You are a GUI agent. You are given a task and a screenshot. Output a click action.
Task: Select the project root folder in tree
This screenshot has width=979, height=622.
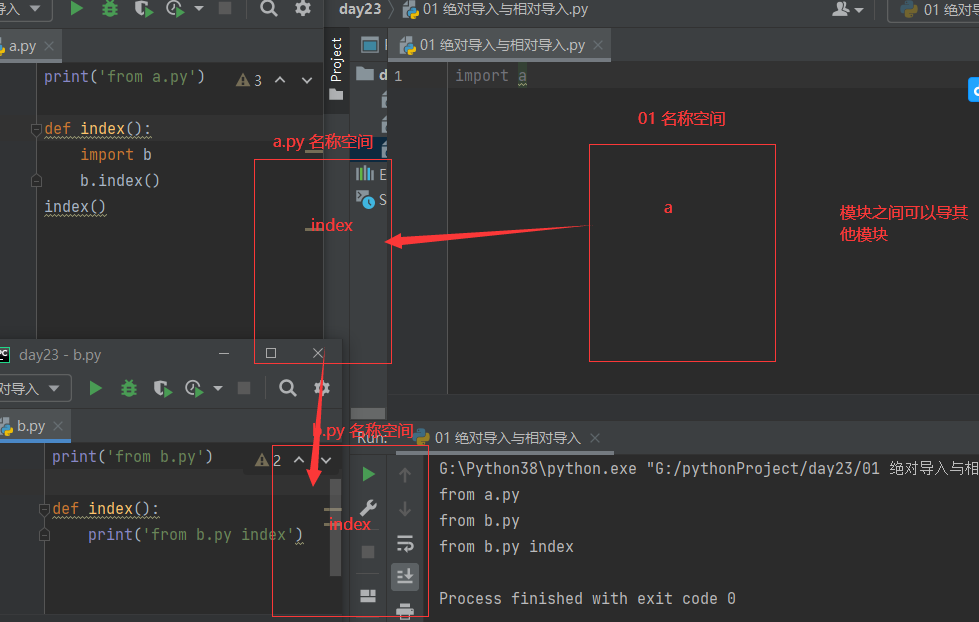pos(371,75)
